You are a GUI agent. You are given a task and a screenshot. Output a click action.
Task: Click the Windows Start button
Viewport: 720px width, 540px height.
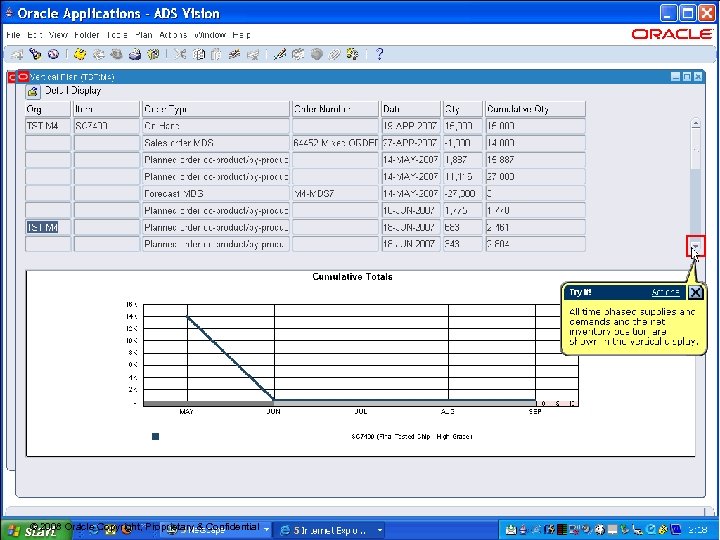tap(36, 530)
